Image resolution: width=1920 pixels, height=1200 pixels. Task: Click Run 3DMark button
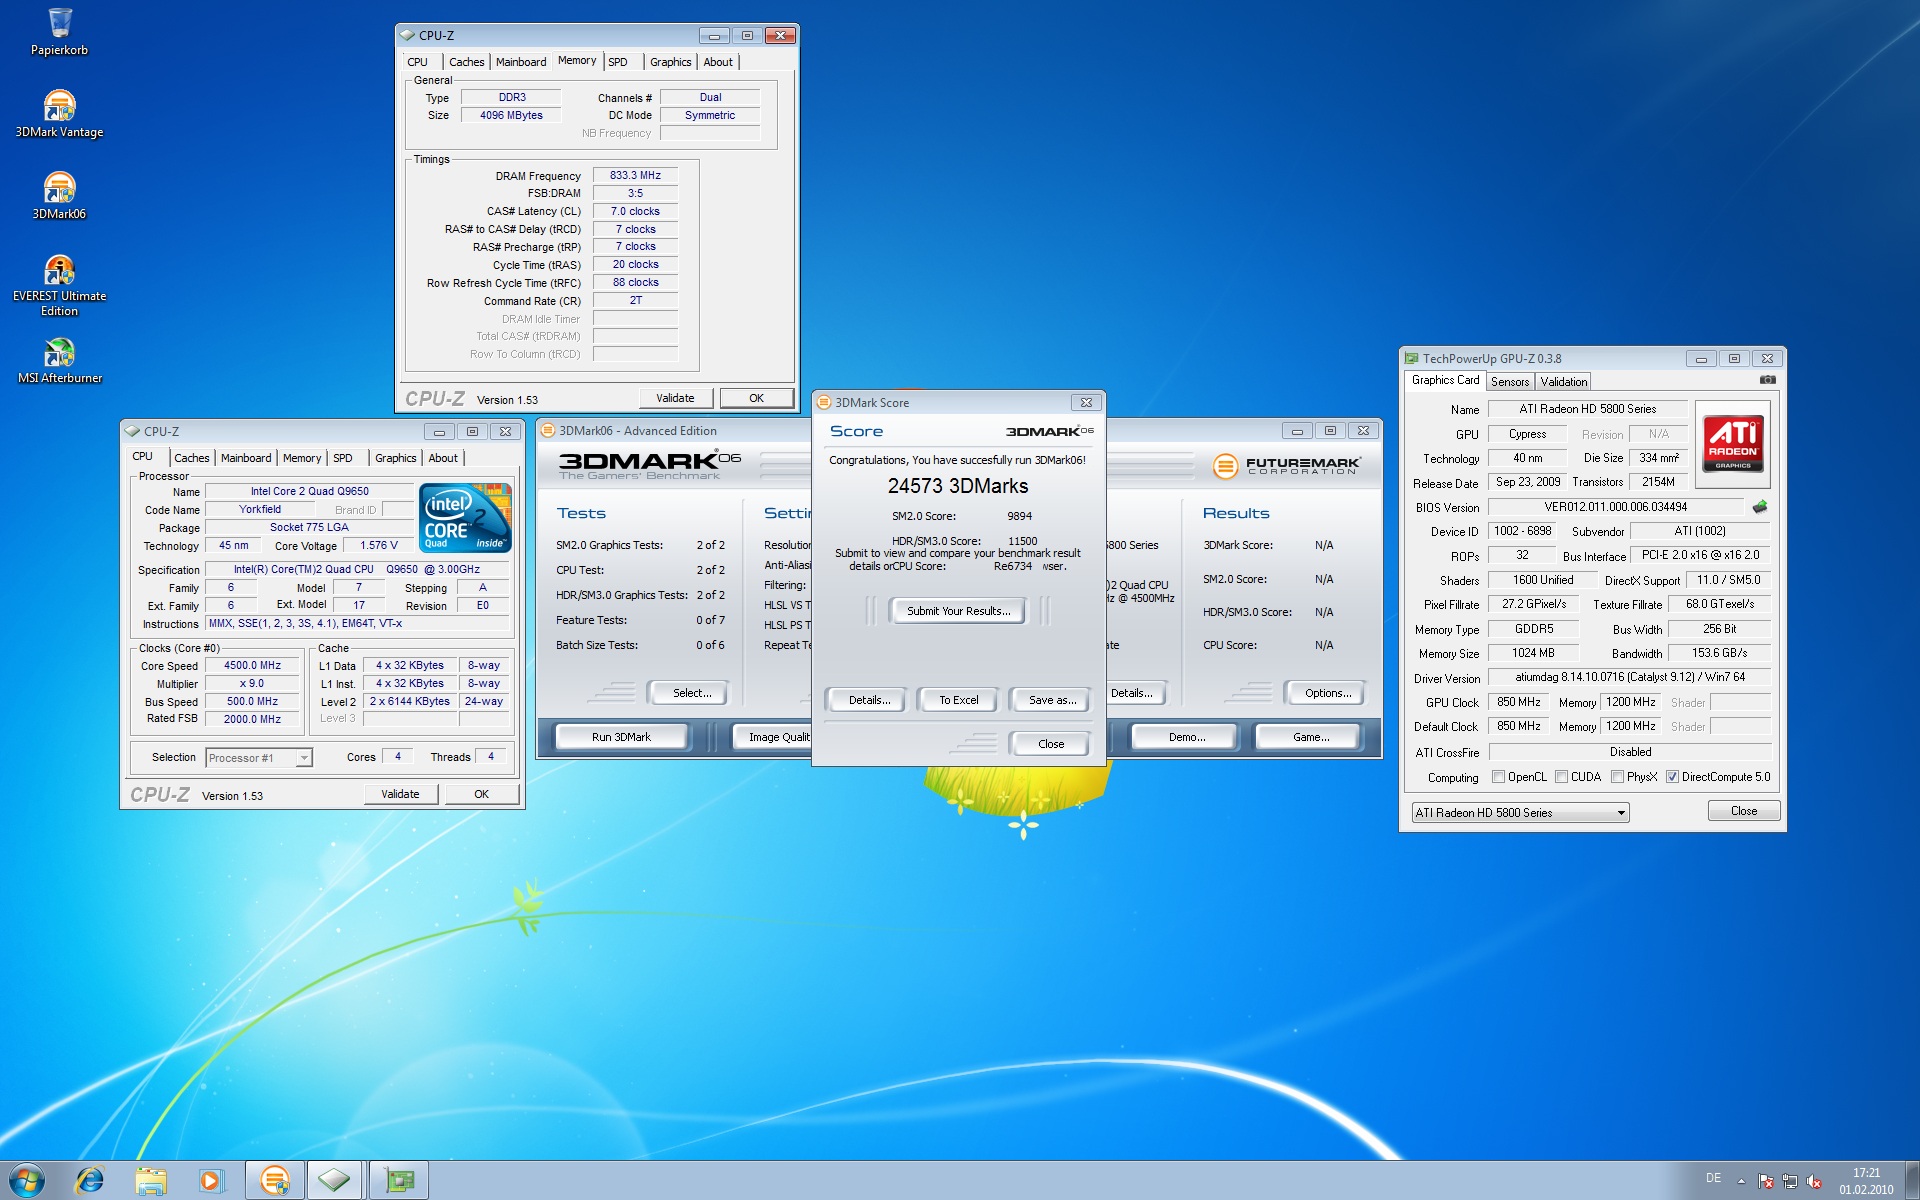click(621, 737)
